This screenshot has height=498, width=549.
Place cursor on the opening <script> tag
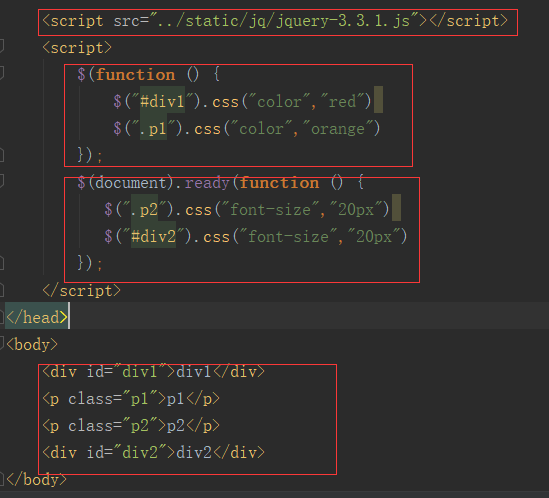pyautogui.click(x=77, y=48)
